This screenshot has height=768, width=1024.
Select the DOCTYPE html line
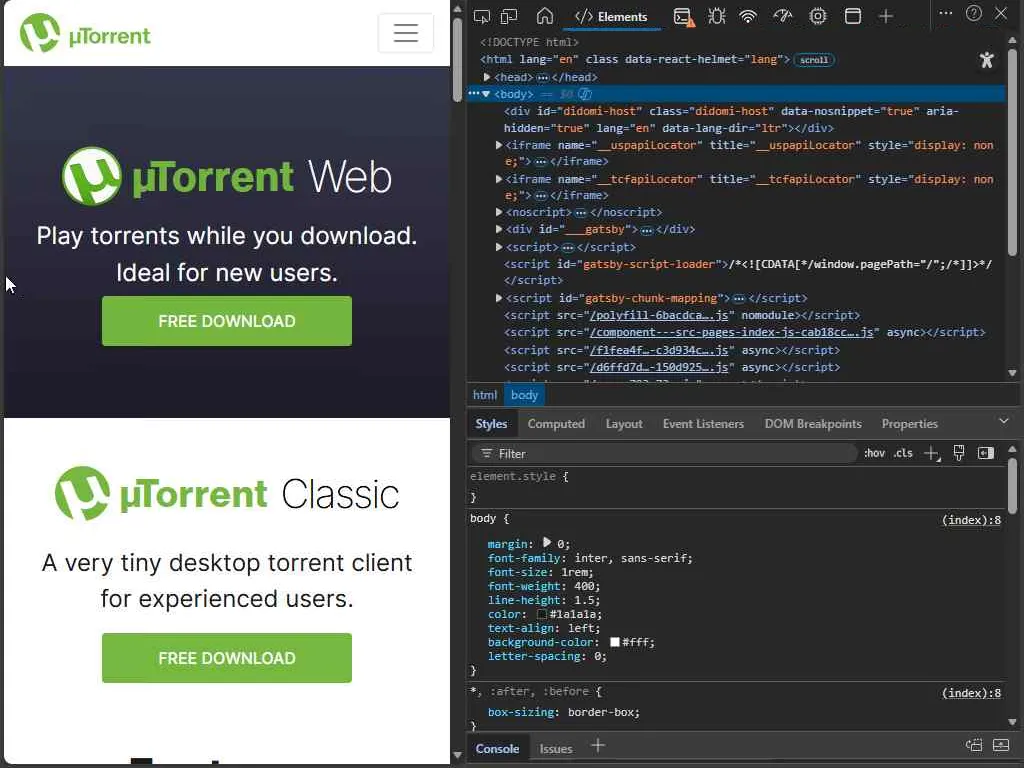tap(529, 42)
